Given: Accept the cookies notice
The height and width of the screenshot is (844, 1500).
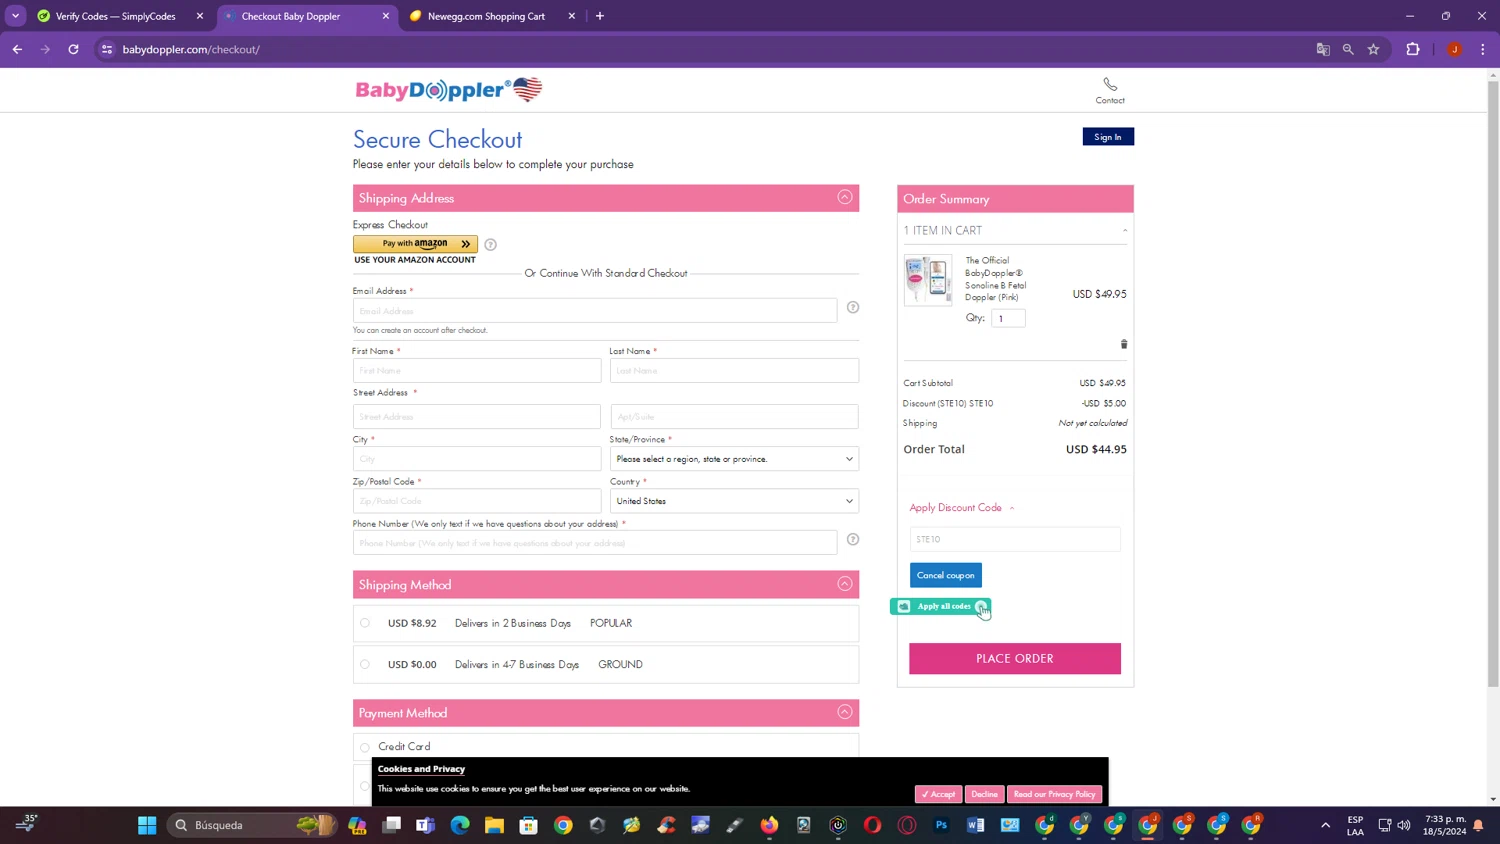Looking at the screenshot, I should [938, 794].
